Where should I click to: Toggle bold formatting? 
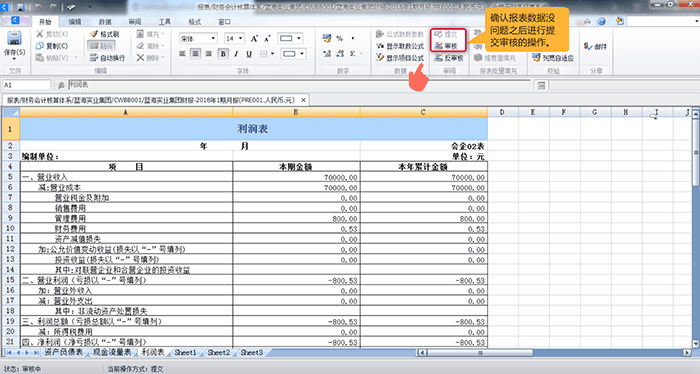click(x=223, y=54)
